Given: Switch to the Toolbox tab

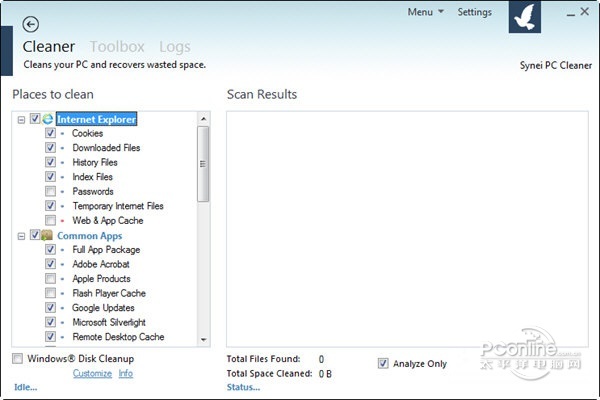Looking at the screenshot, I should pos(117,47).
